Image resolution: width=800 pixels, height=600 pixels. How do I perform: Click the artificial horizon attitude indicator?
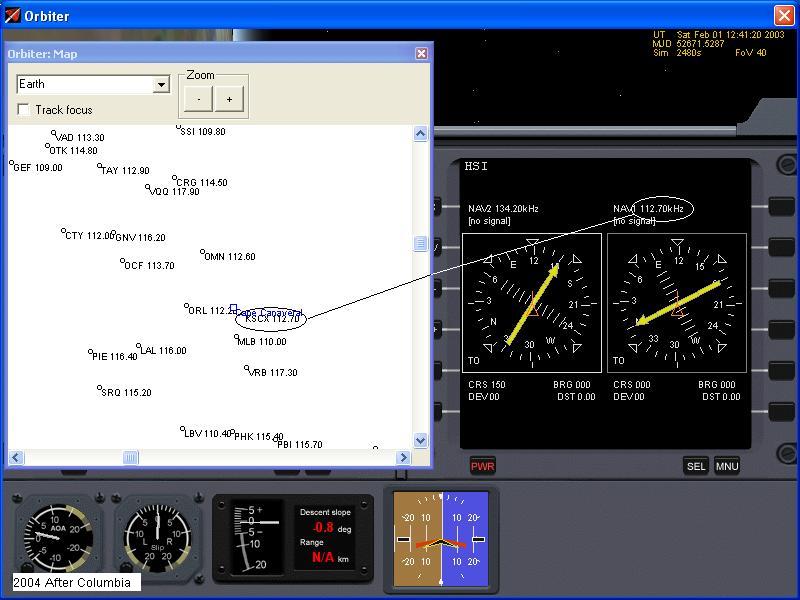tap(441, 539)
